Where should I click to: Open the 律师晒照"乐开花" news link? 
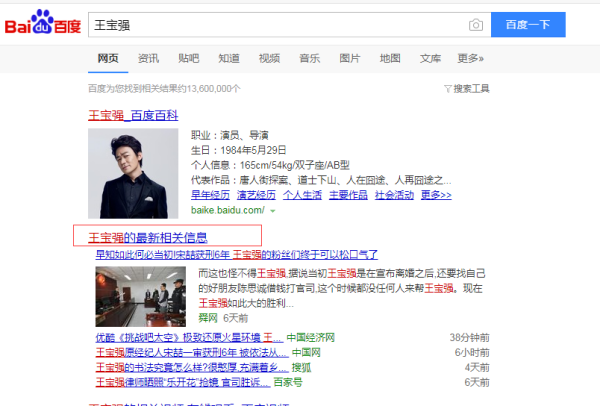(x=183, y=382)
